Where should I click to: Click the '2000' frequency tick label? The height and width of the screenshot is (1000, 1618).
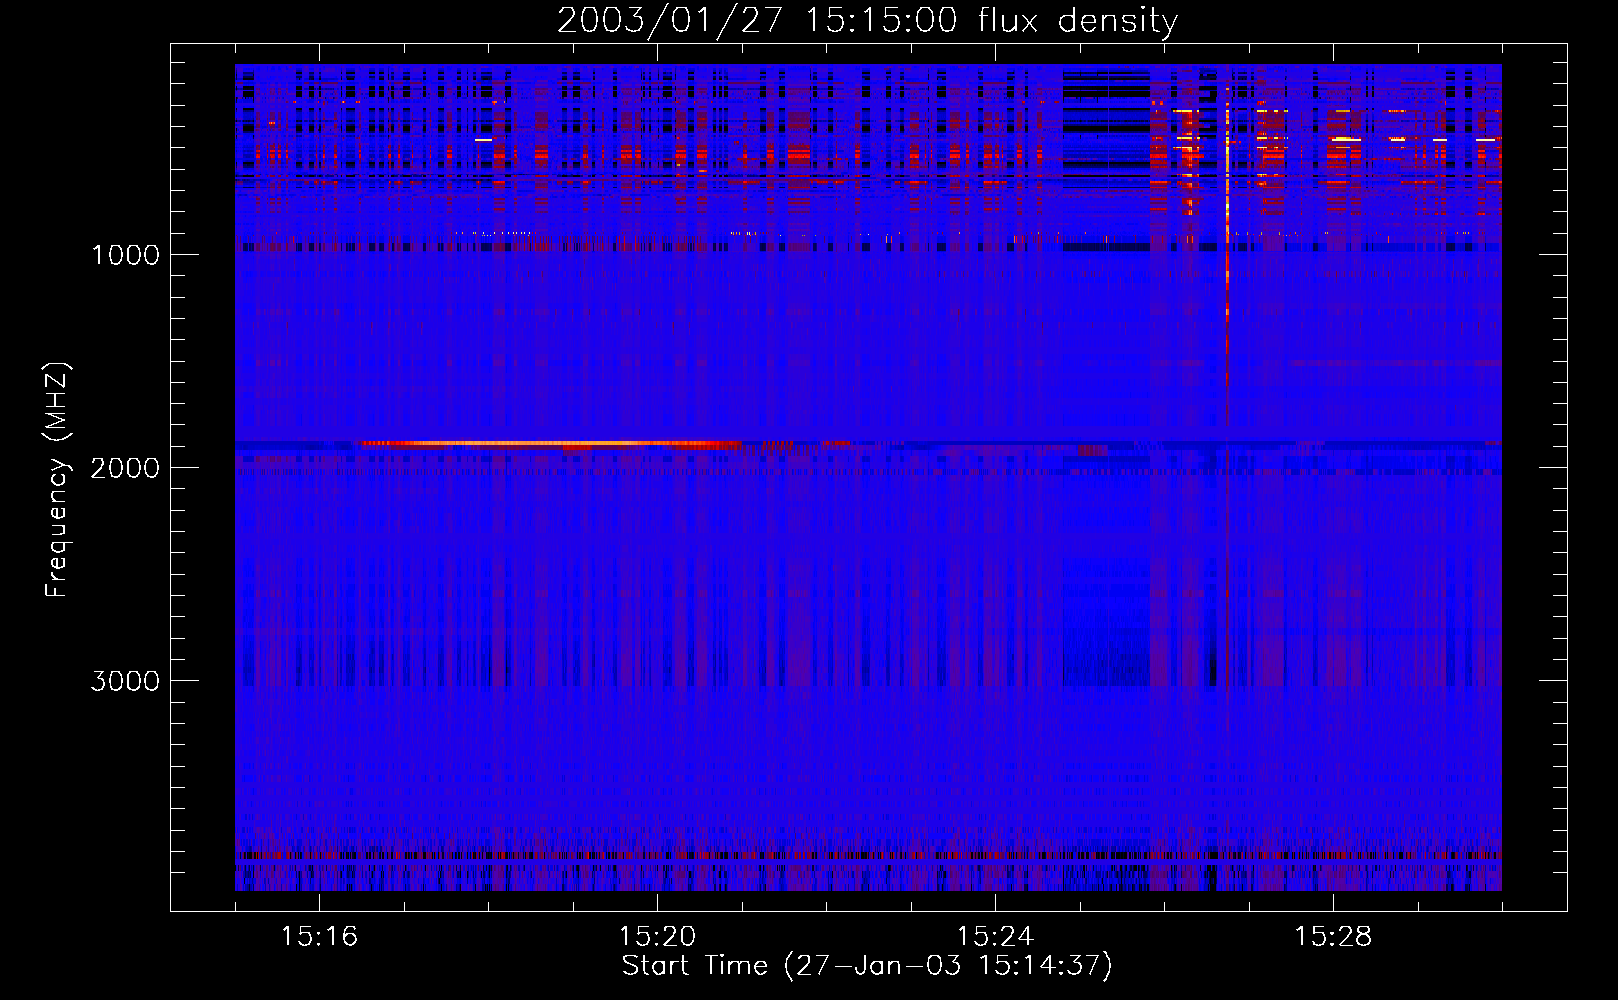coord(125,468)
